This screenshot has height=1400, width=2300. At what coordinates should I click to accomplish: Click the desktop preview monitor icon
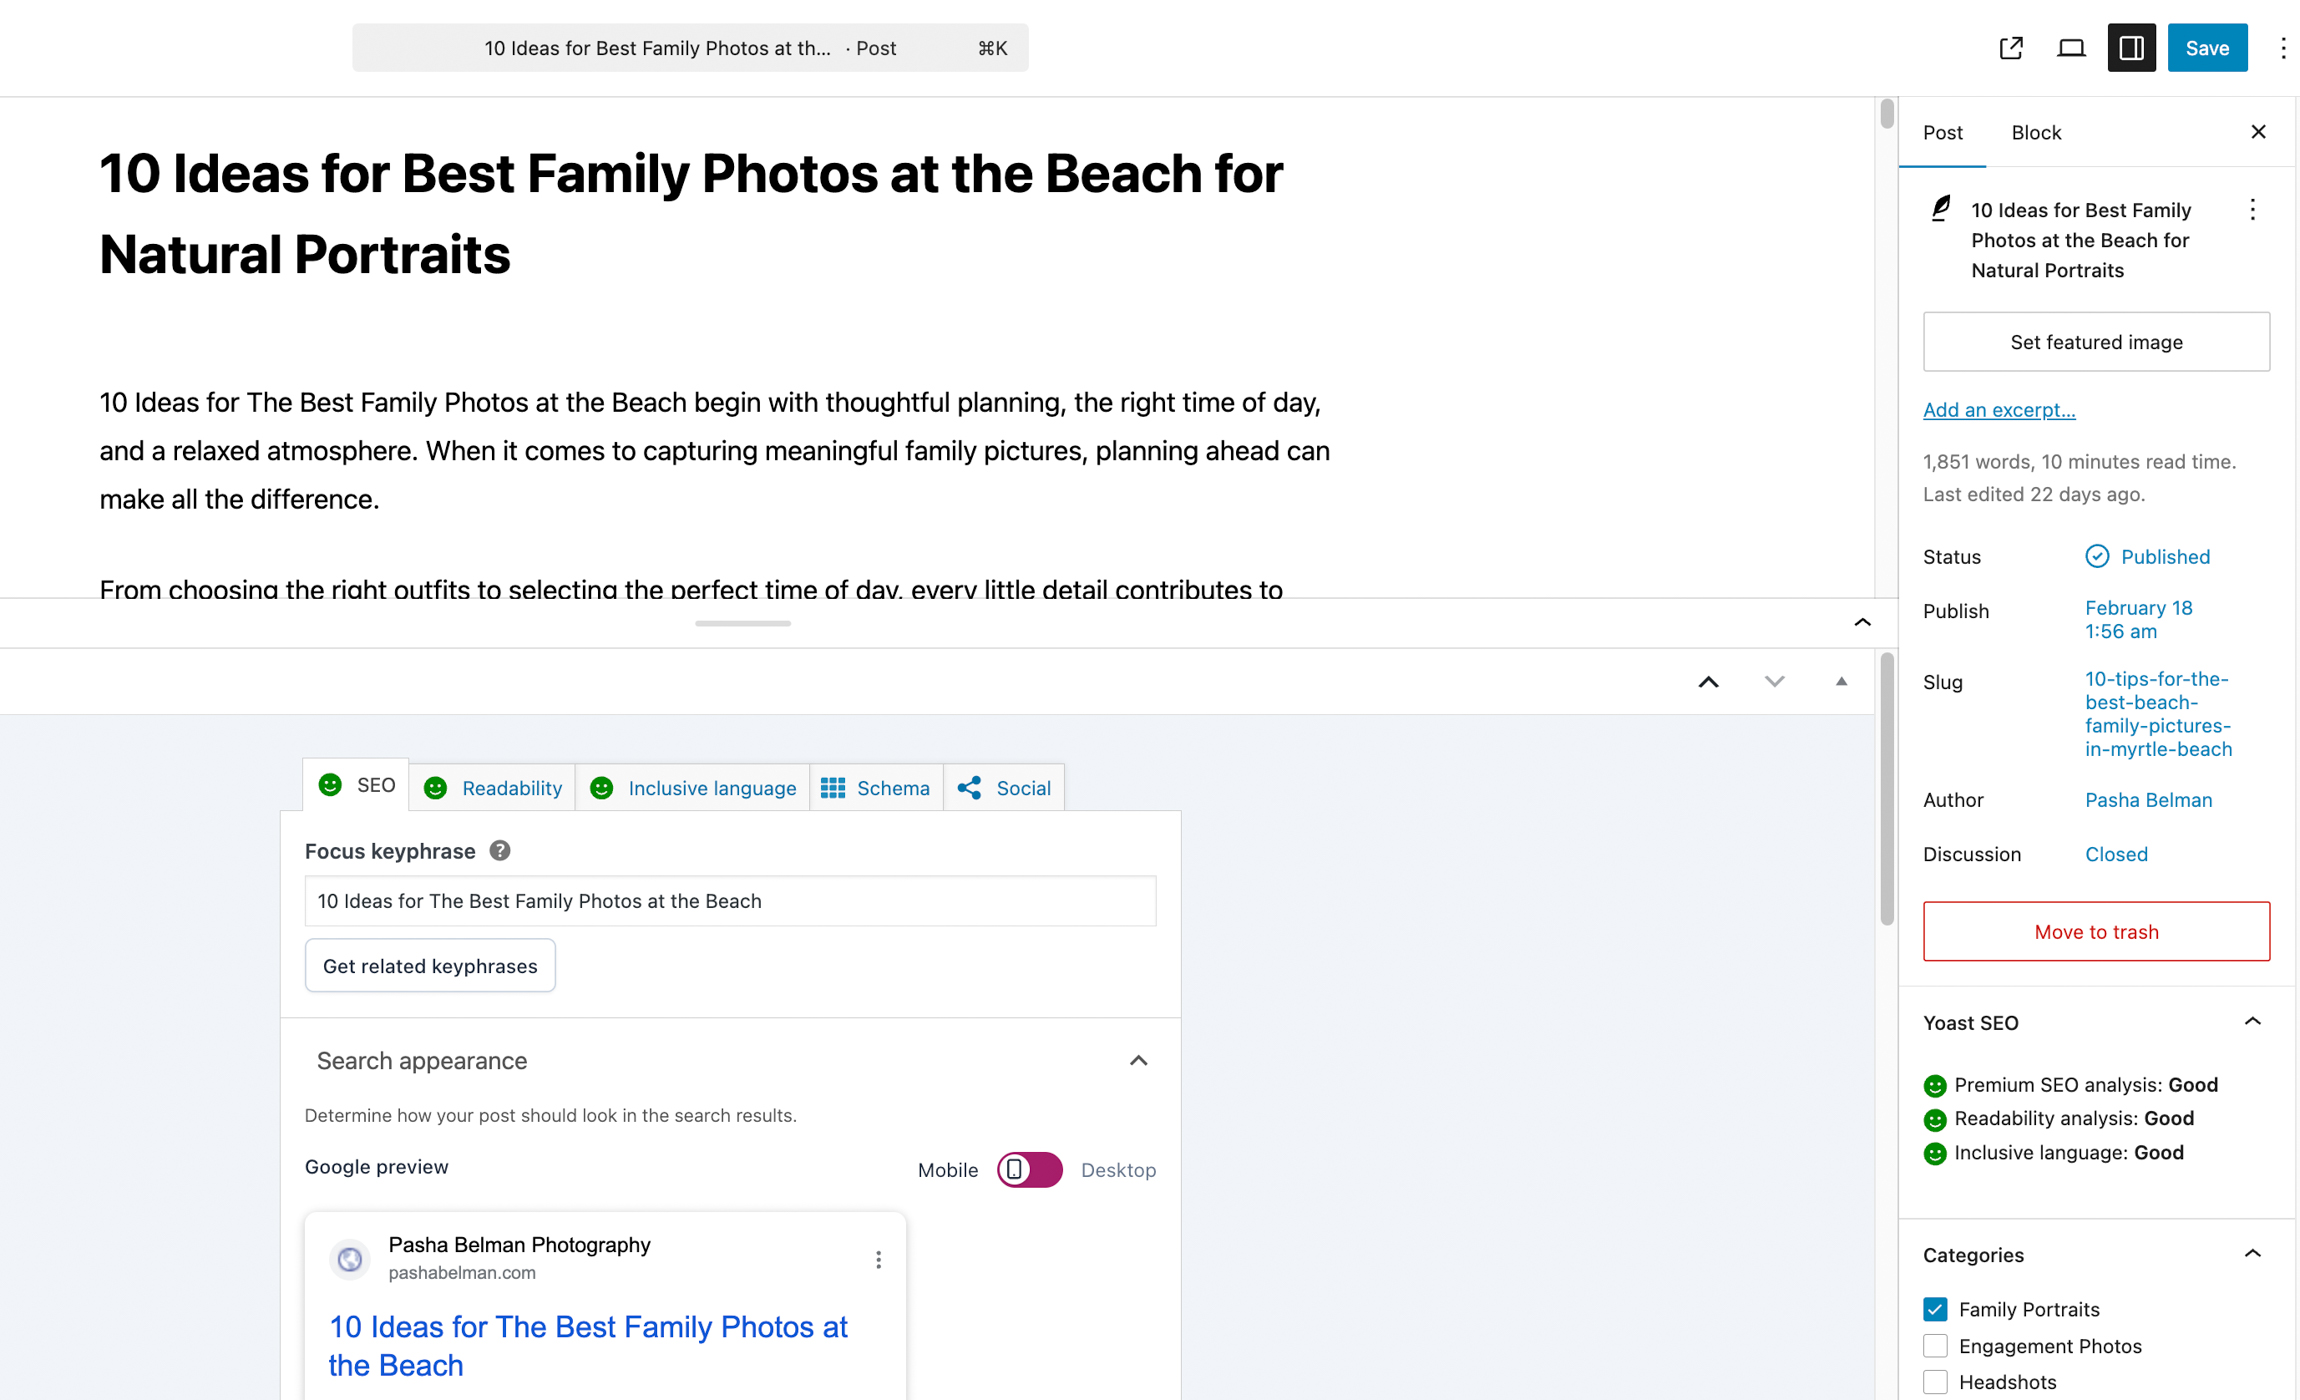(x=2070, y=47)
